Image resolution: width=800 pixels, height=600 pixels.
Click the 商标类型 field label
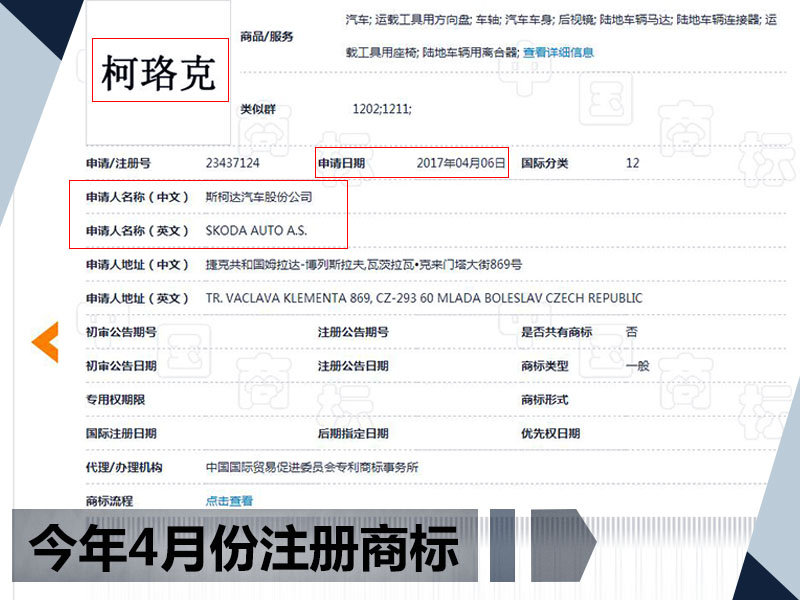coord(544,366)
